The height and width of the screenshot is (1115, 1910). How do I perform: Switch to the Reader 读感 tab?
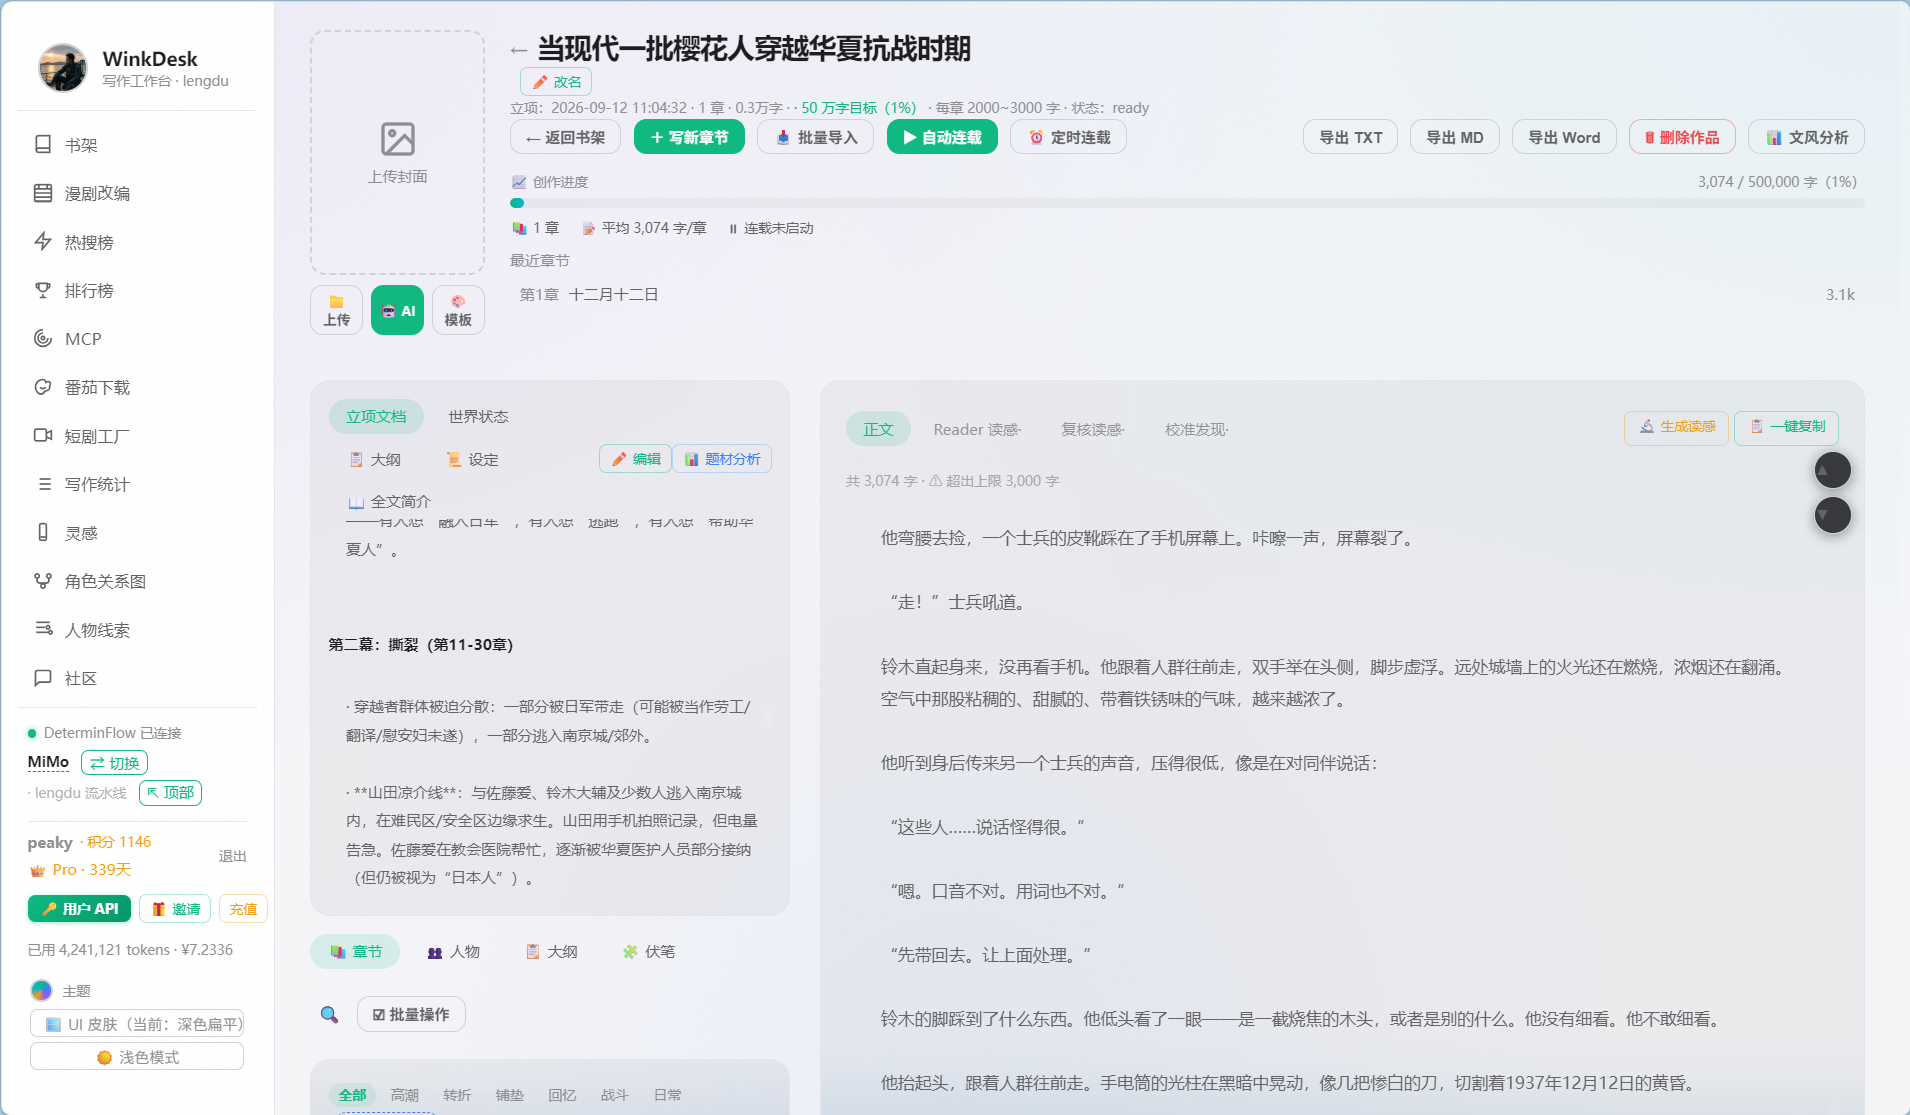(x=977, y=430)
